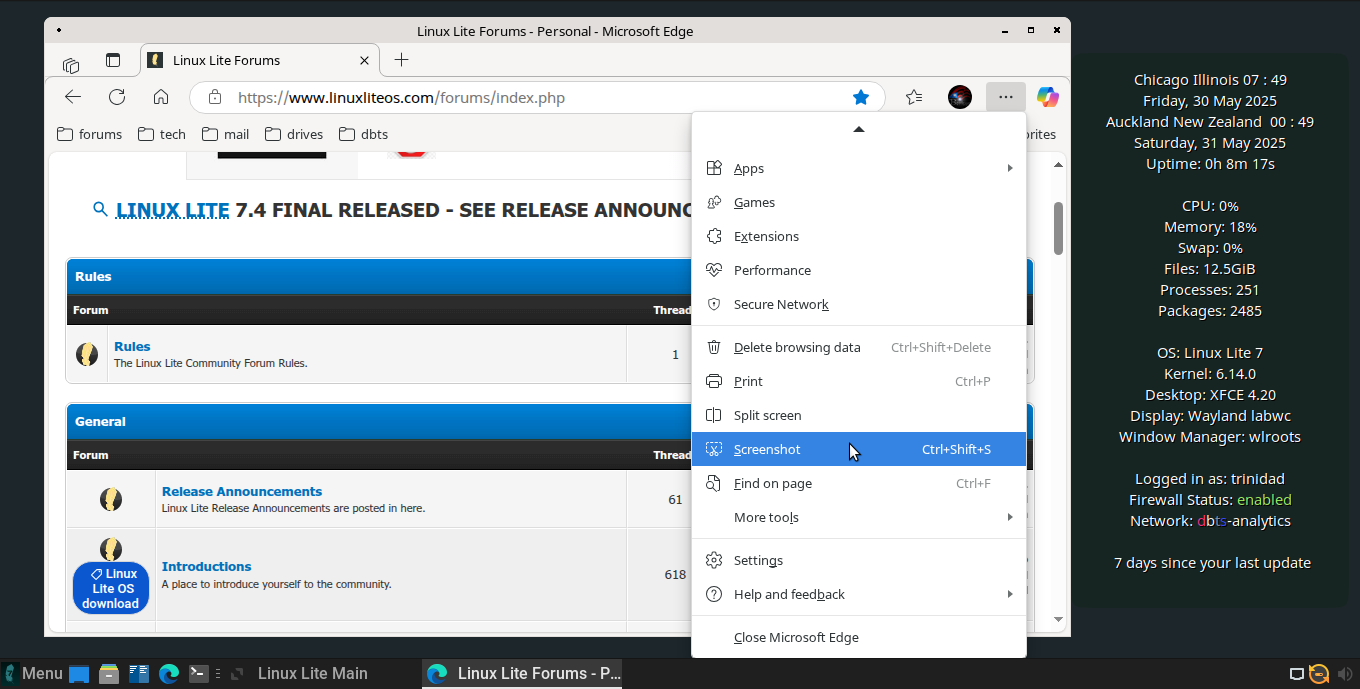This screenshot has width=1360, height=689.
Task: Open the Favorites list icon
Action: pyautogui.click(x=914, y=97)
